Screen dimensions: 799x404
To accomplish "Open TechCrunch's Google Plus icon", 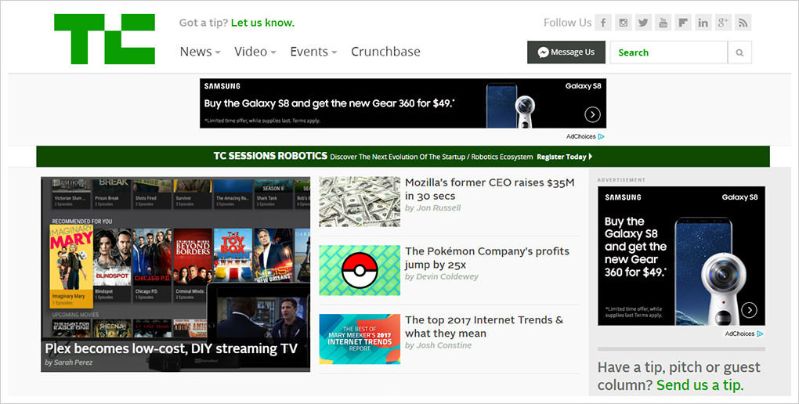I will click(x=723, y=22).
